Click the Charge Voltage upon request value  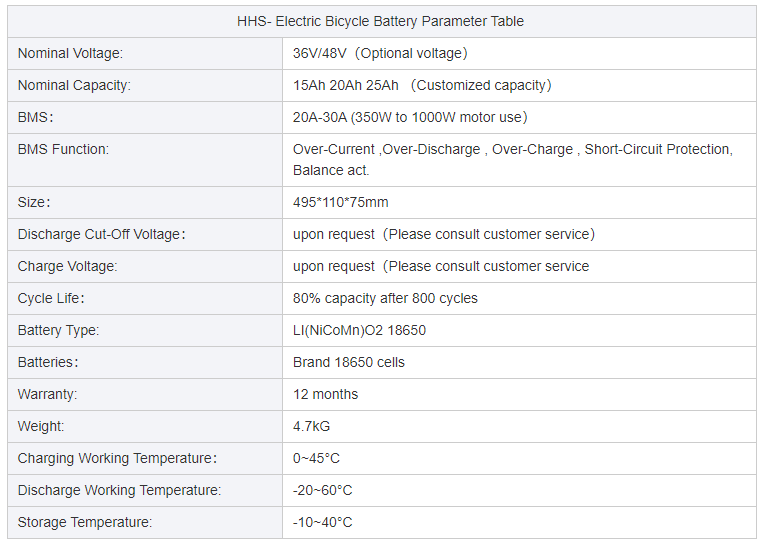(441, 266)
